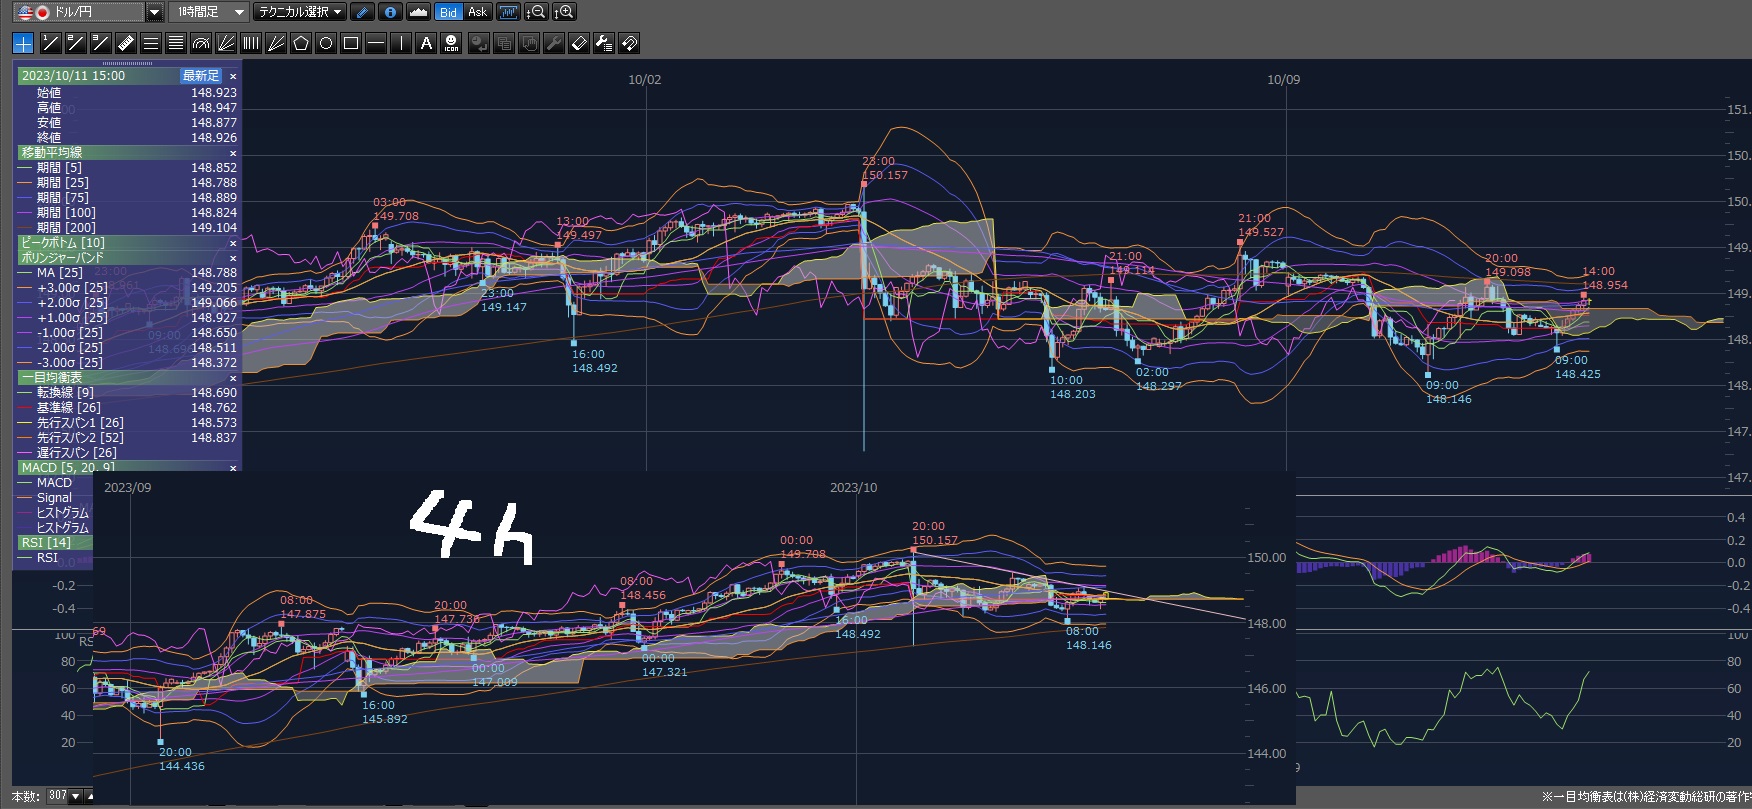Image resolution: width=1752 pixels, height=809 pixels.
Task: Toggle the blue pencil drawing mode button
Action: [x=362, y=12]
